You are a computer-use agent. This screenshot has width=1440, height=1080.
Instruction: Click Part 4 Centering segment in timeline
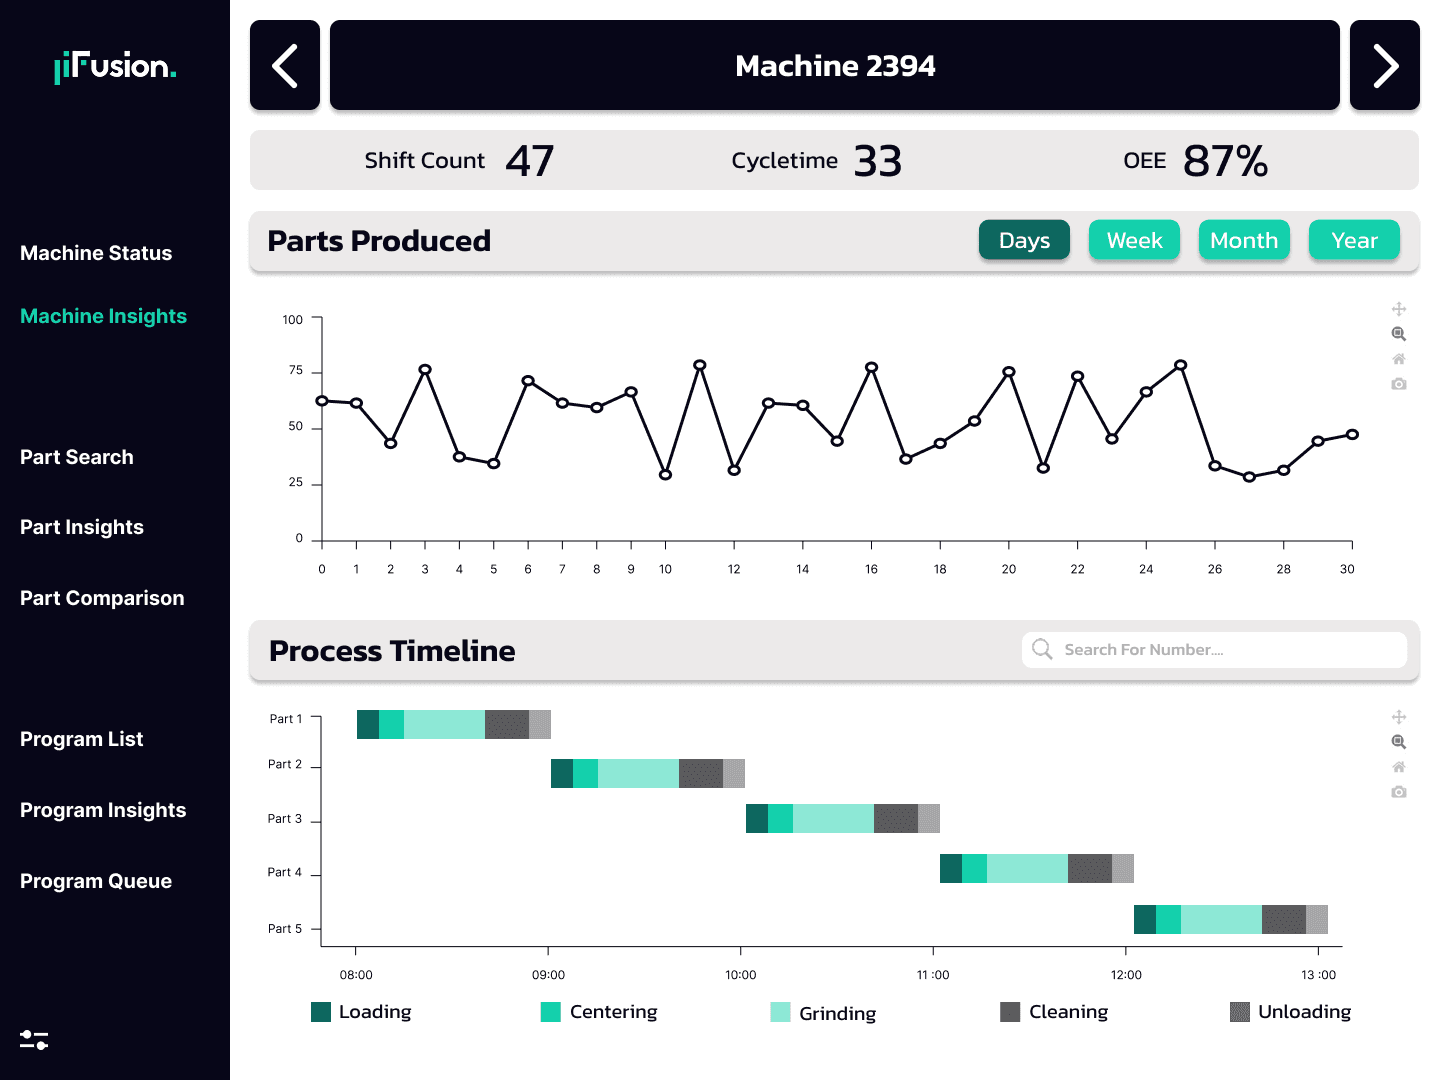click(x=974, y=868)
